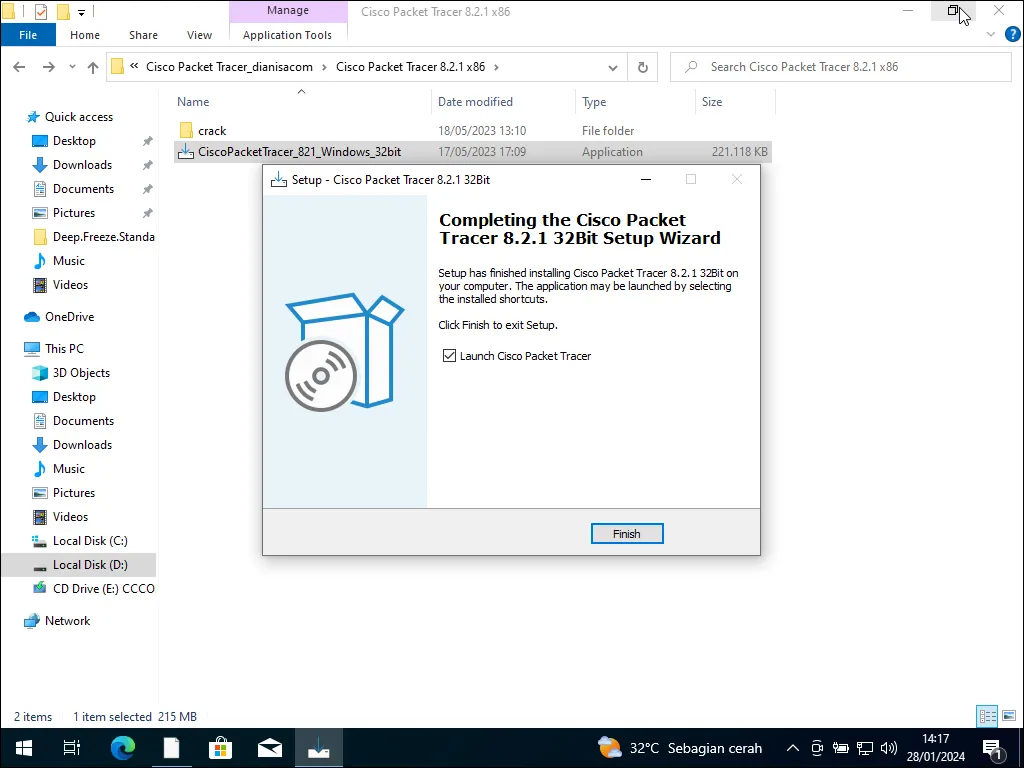This screenshot has height=768, width=1024.
Task: Open Task View on the taskbar
Action: point(72,748)
